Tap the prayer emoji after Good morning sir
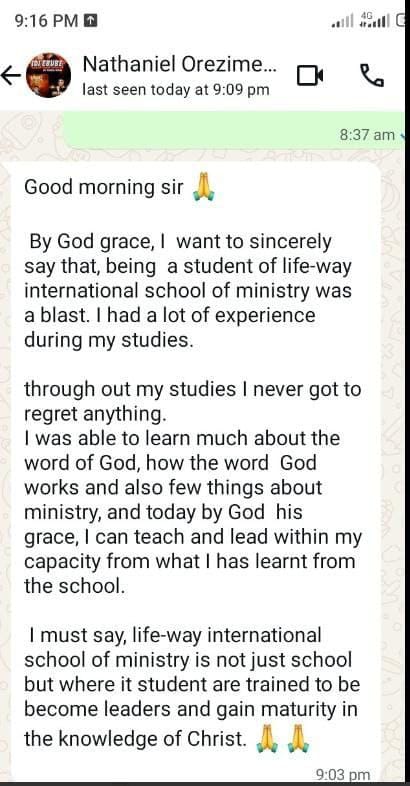410x786 pixels. (203, 187)
